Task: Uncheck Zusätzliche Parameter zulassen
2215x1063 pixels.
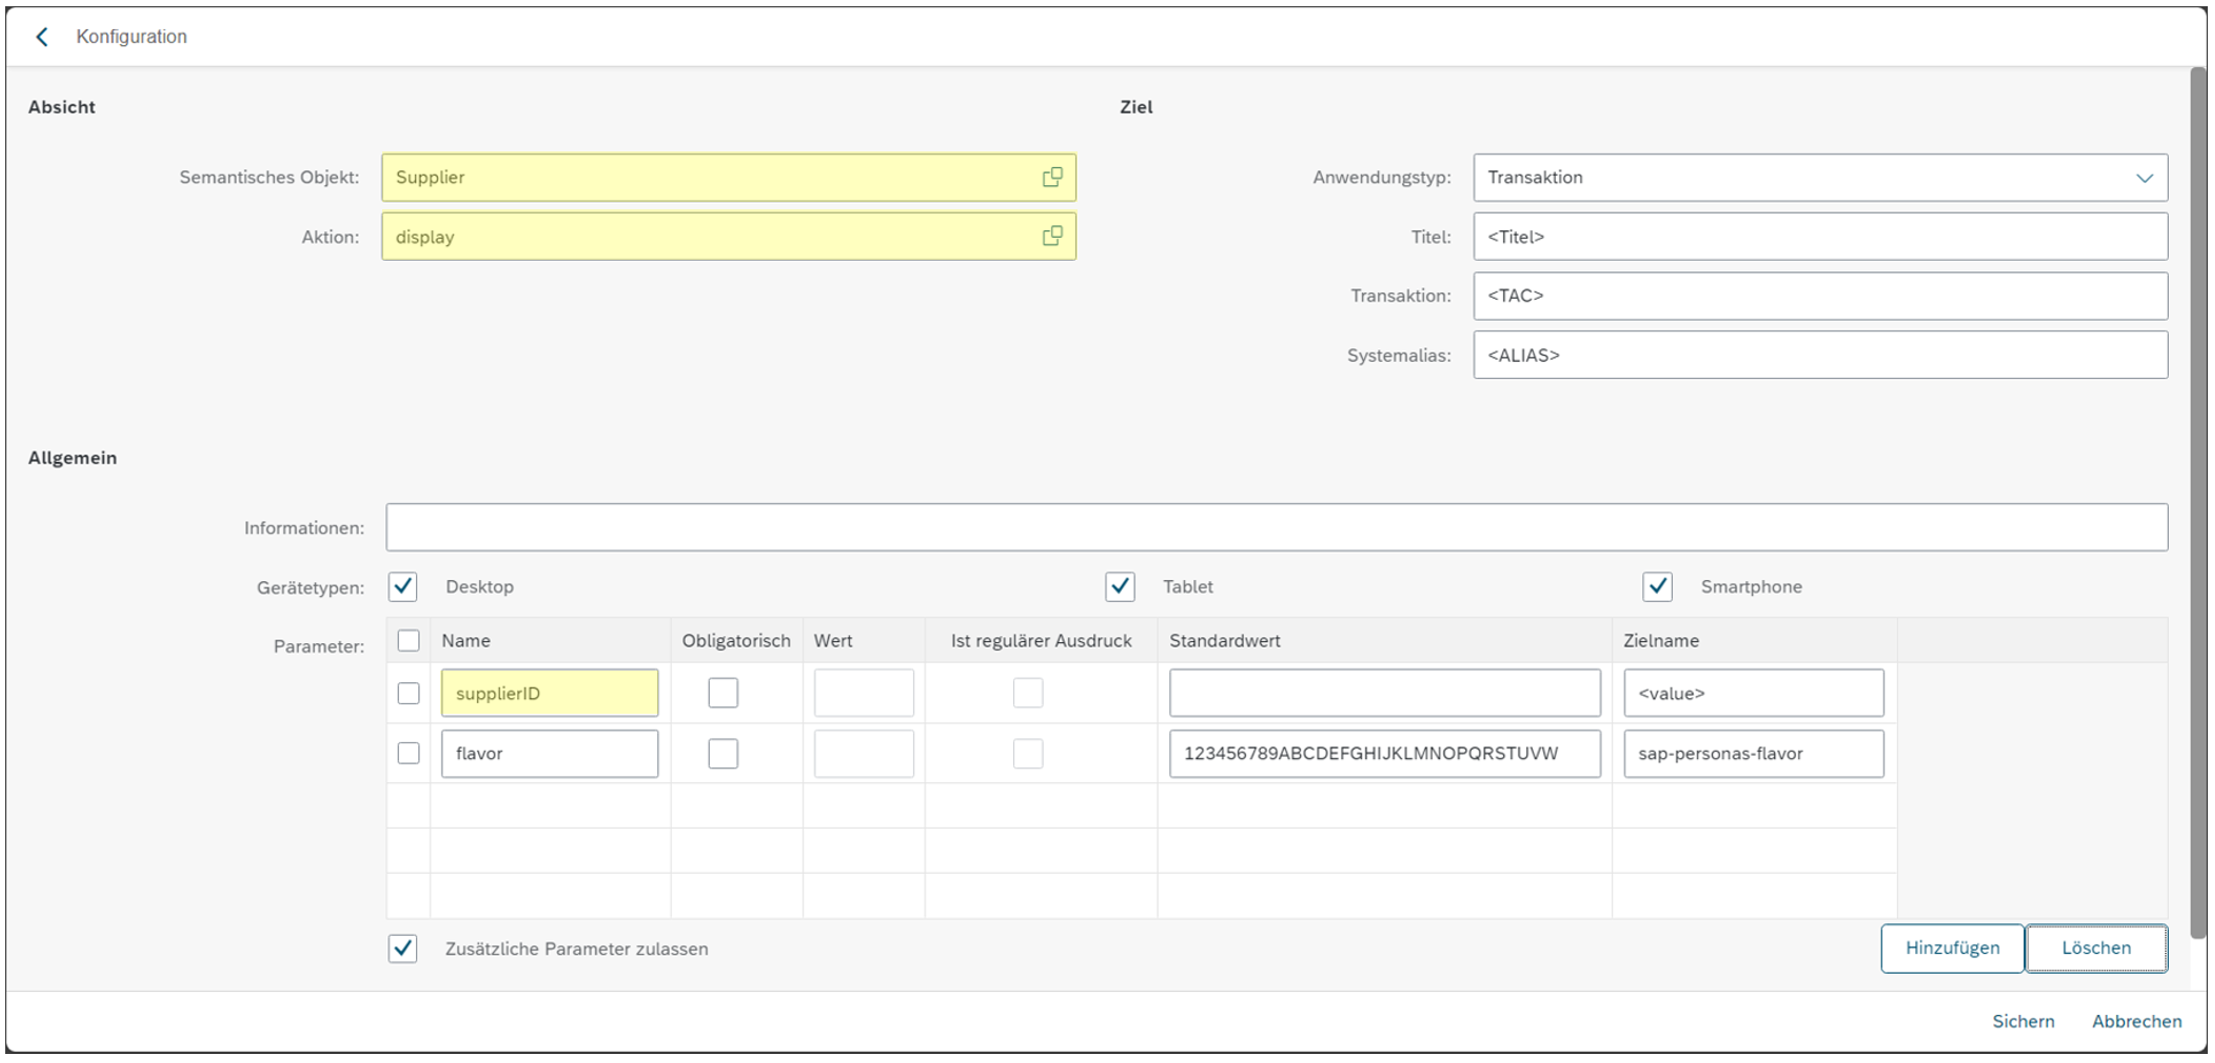Action: (403, 949)
